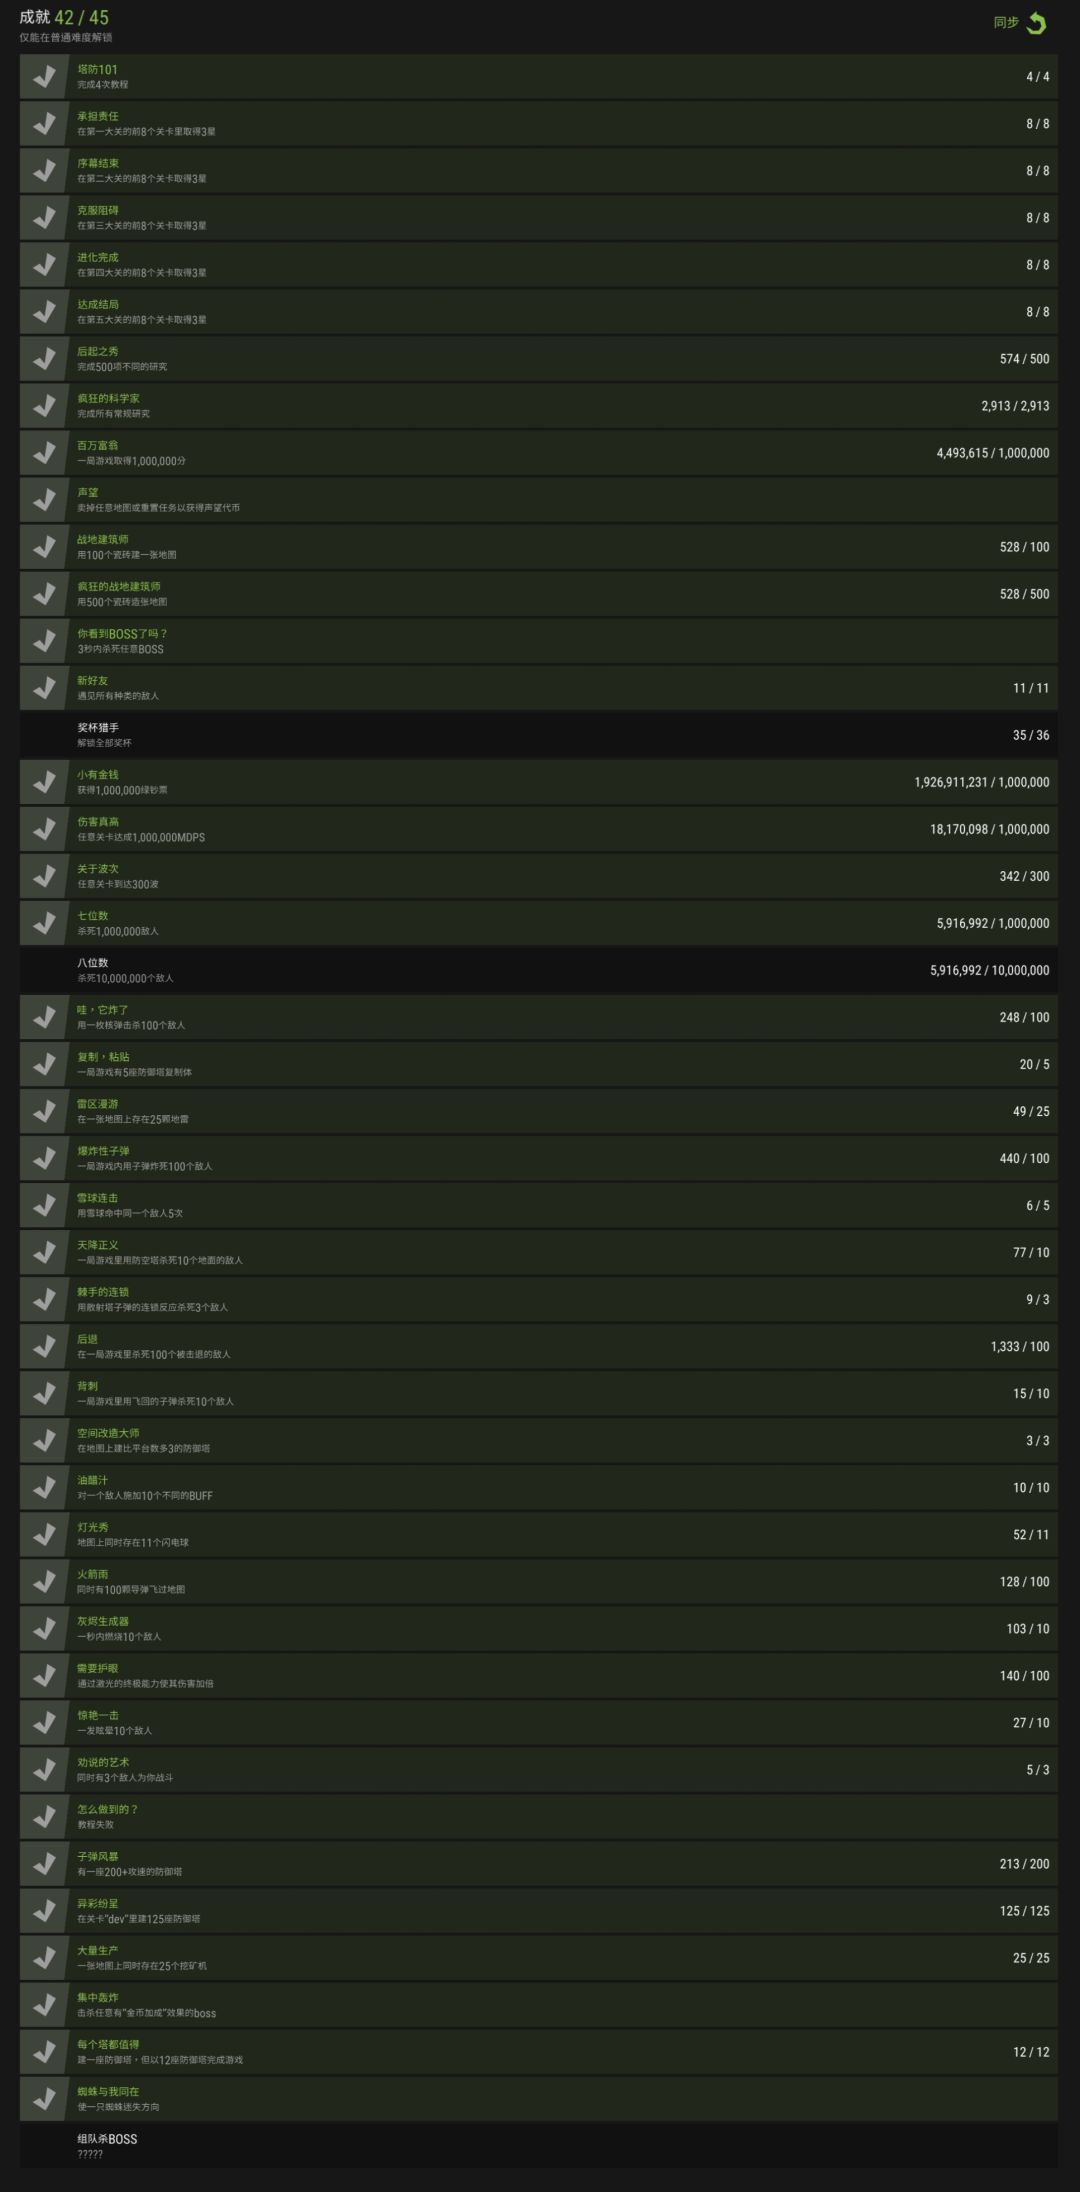1080x2192 pixels.
Task: Click the 同步 text button
Action: (1006, 22)
